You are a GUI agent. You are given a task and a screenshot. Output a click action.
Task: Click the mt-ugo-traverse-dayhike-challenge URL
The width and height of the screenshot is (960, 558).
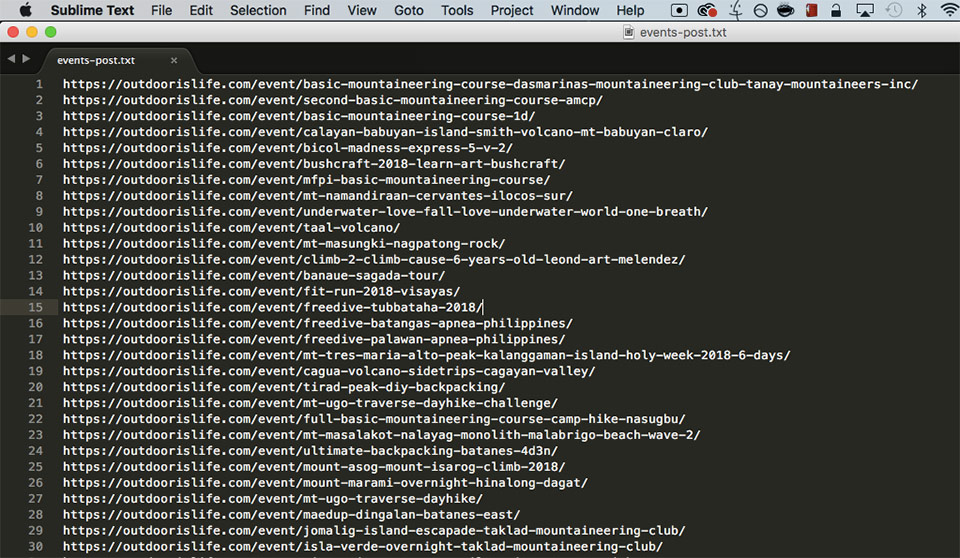(310, 402)
